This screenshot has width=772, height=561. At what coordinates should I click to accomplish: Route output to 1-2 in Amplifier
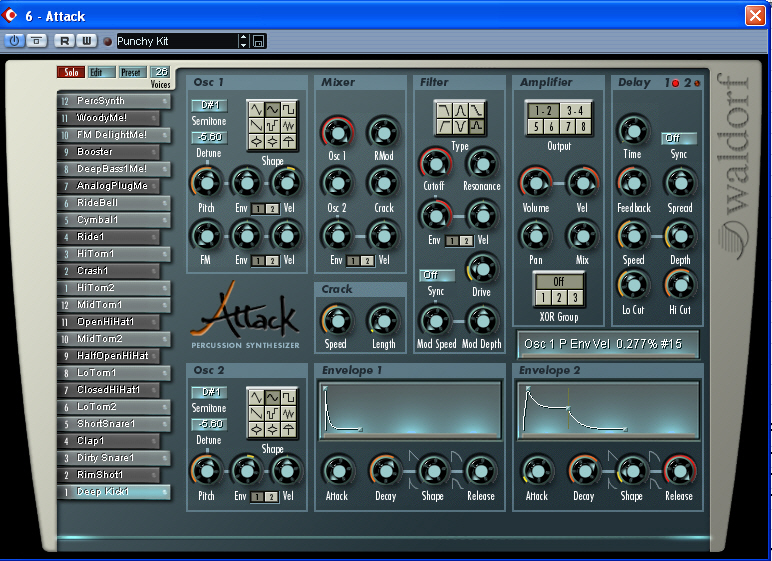(x=543, y=111)
